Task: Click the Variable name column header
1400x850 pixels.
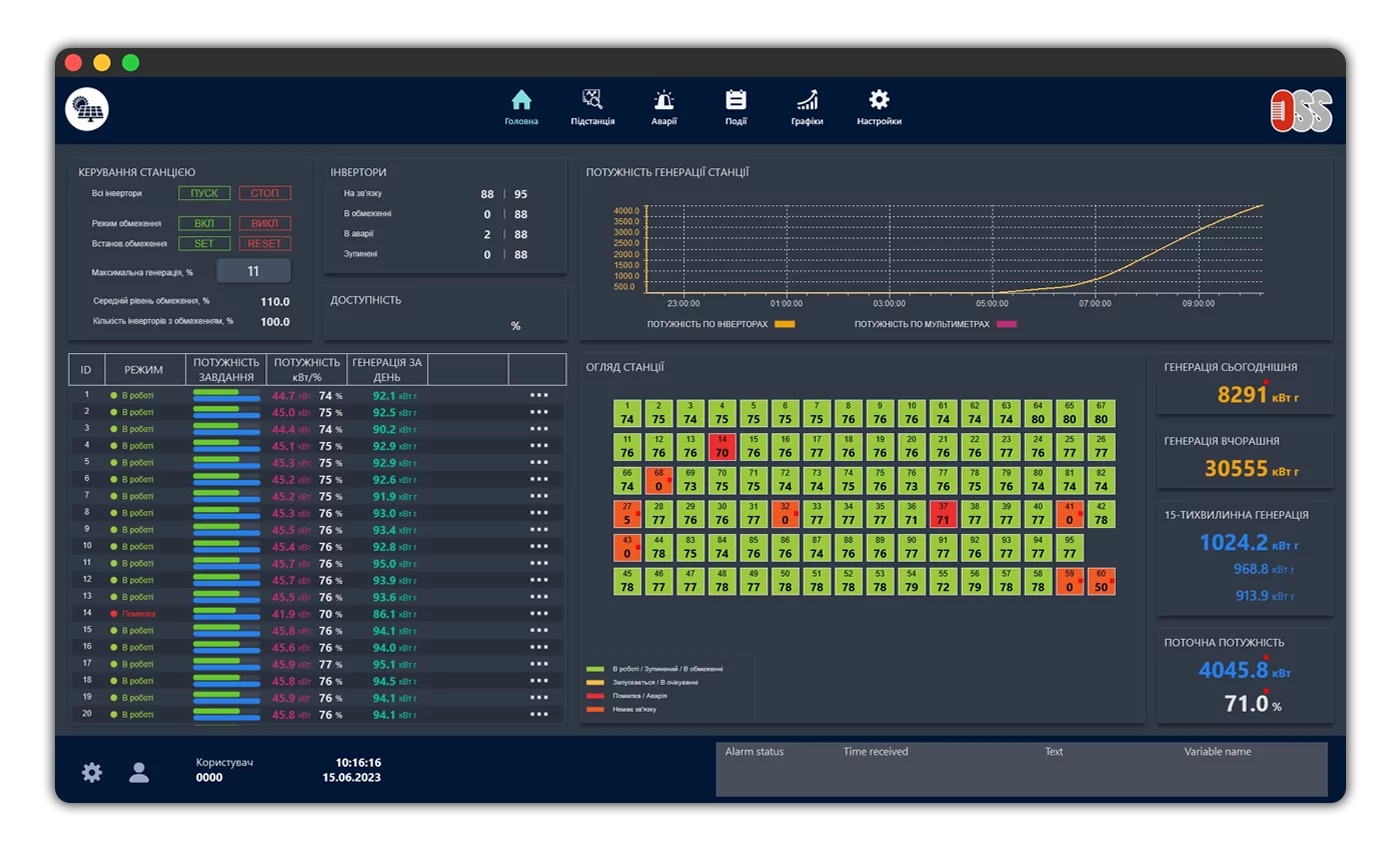Action: point(1218,752)
